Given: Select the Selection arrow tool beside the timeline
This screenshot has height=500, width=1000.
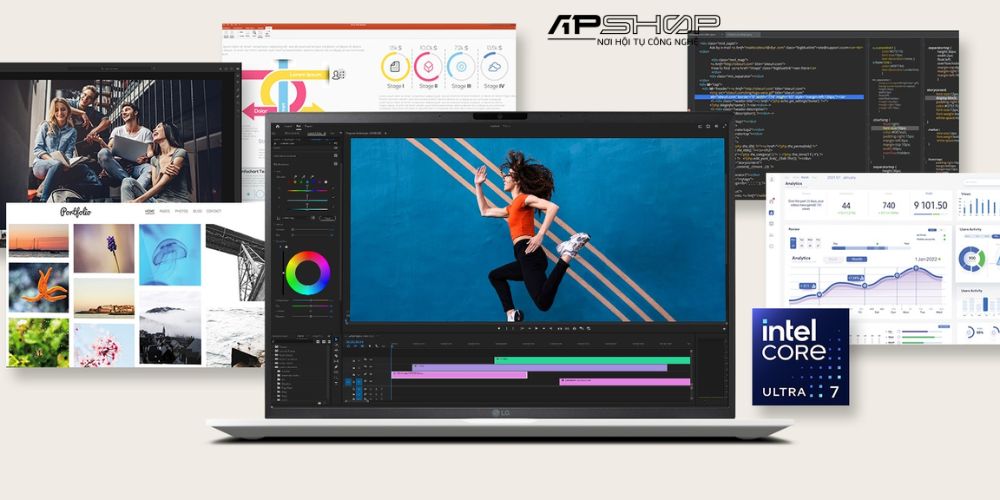Looking at the screenshot, I should point(336,339).
